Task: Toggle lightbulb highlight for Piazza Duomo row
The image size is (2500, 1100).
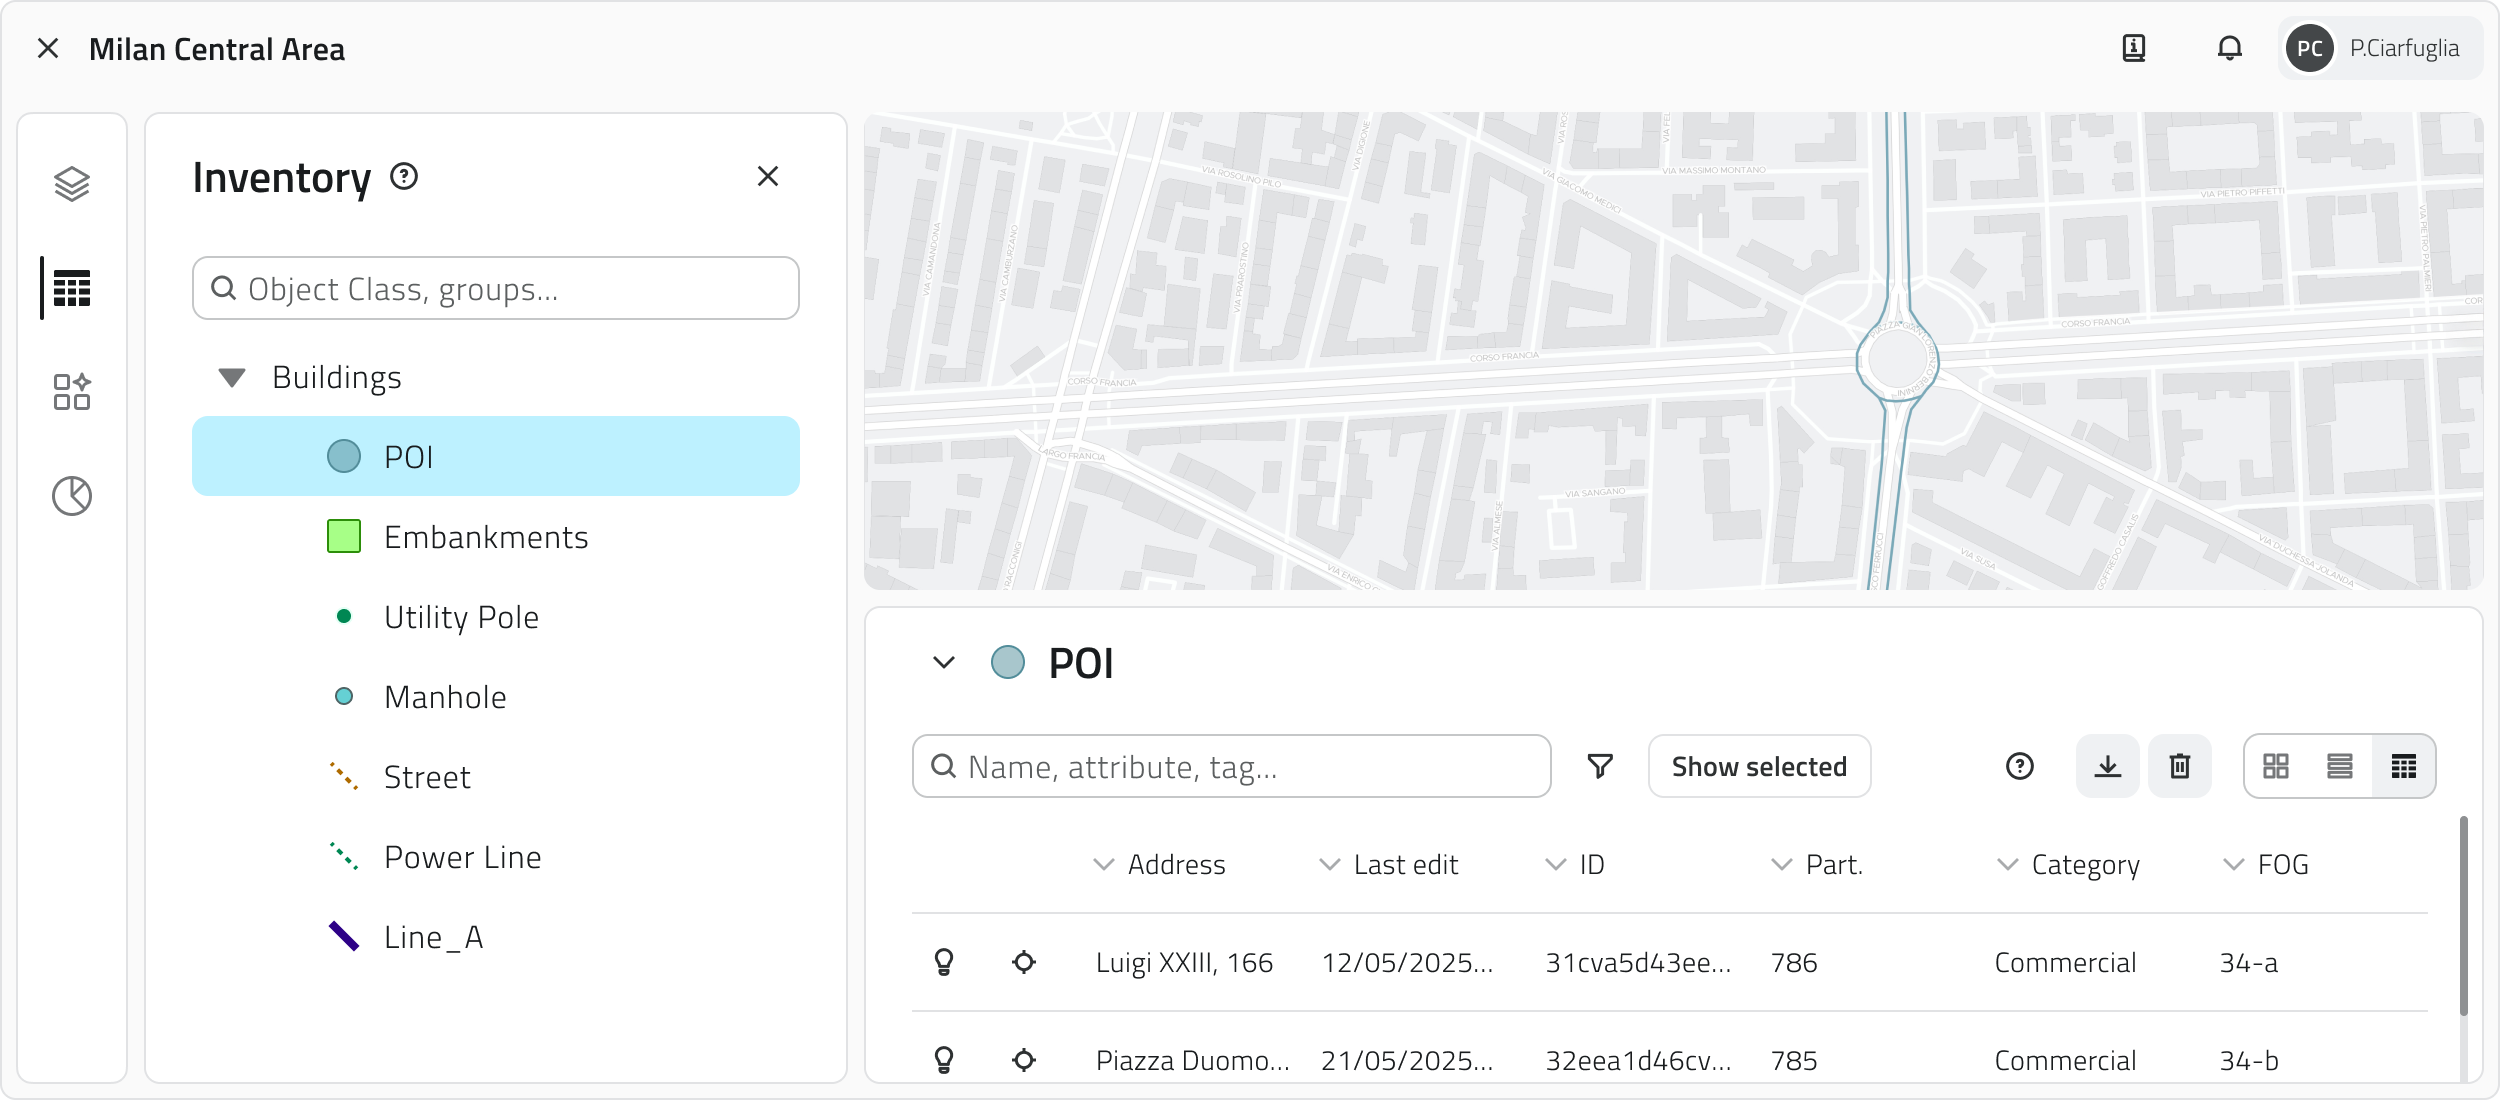Action: click(x=944, y=1059)
